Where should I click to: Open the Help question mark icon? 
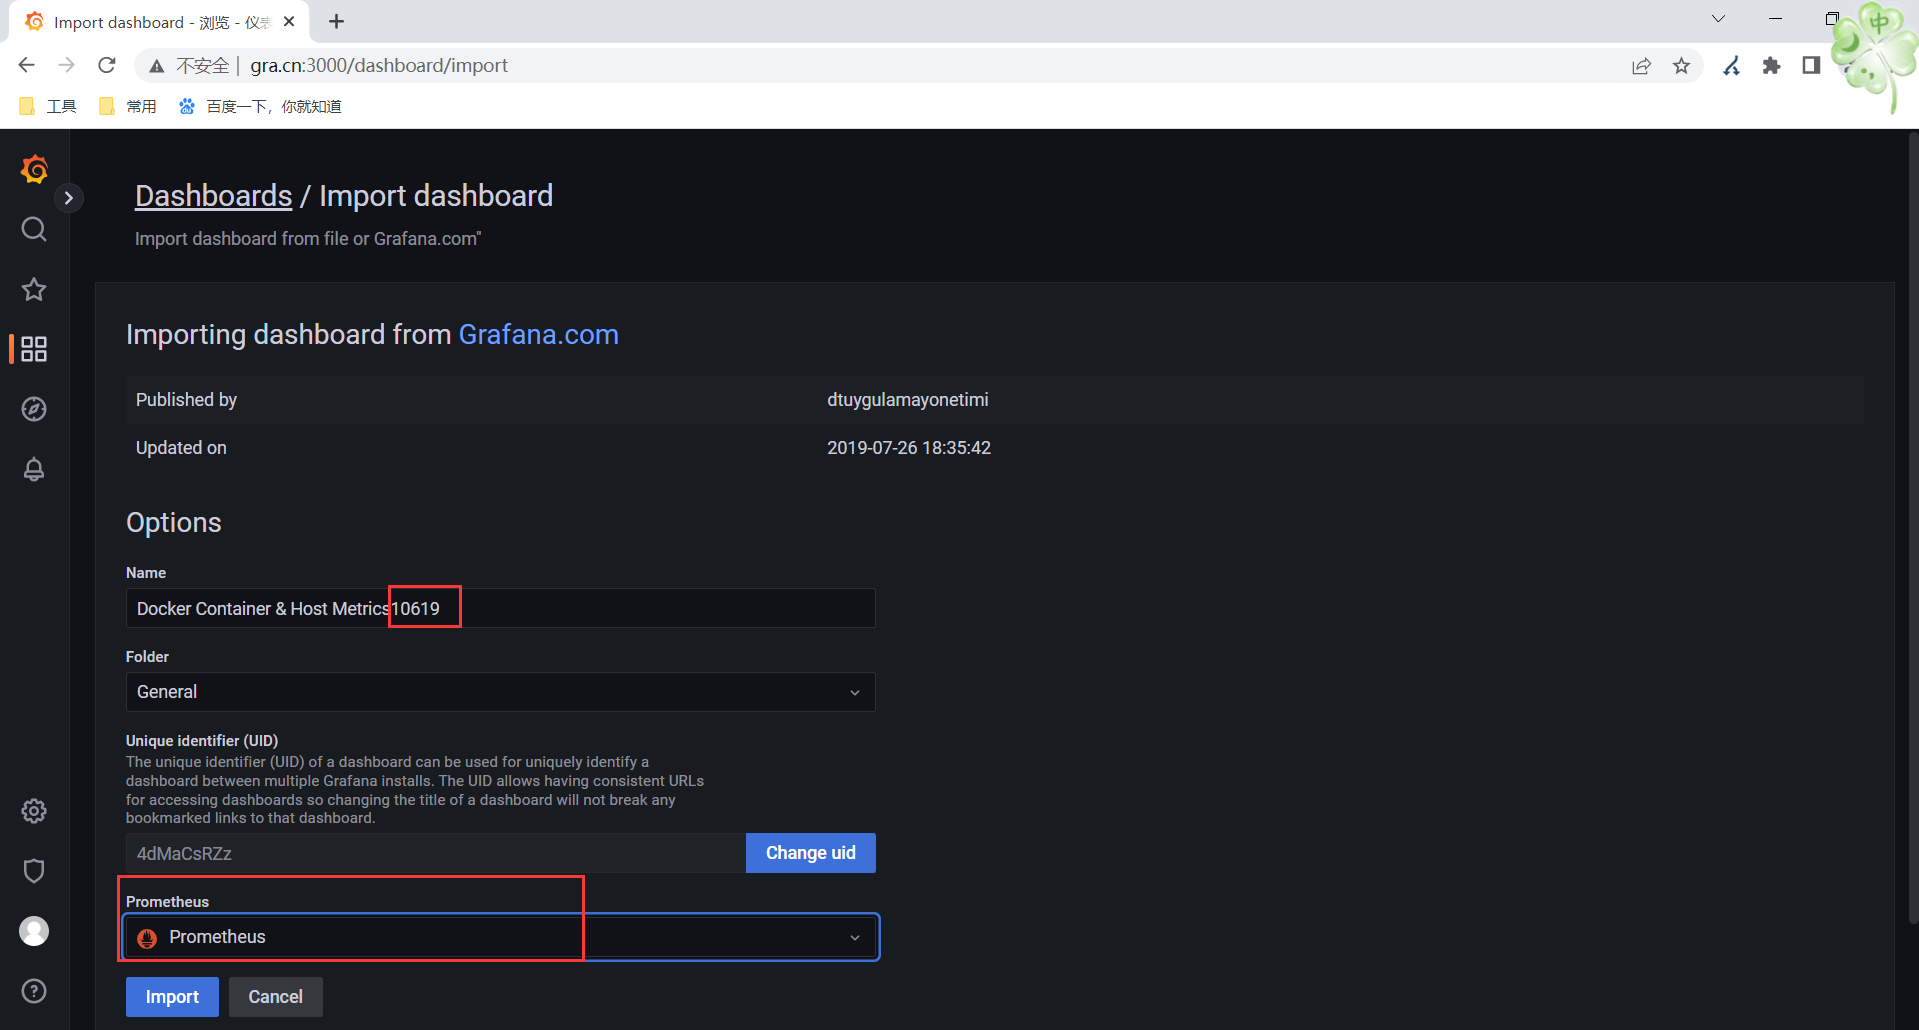[34, 991]
